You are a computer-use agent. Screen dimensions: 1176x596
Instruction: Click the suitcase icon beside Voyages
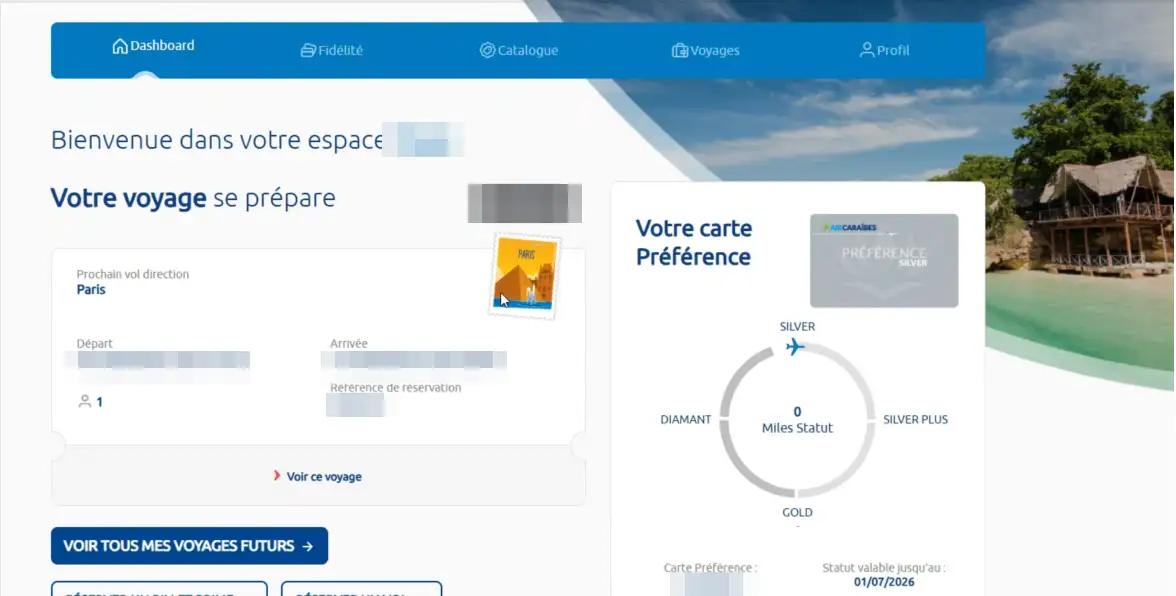click(680, 50)
